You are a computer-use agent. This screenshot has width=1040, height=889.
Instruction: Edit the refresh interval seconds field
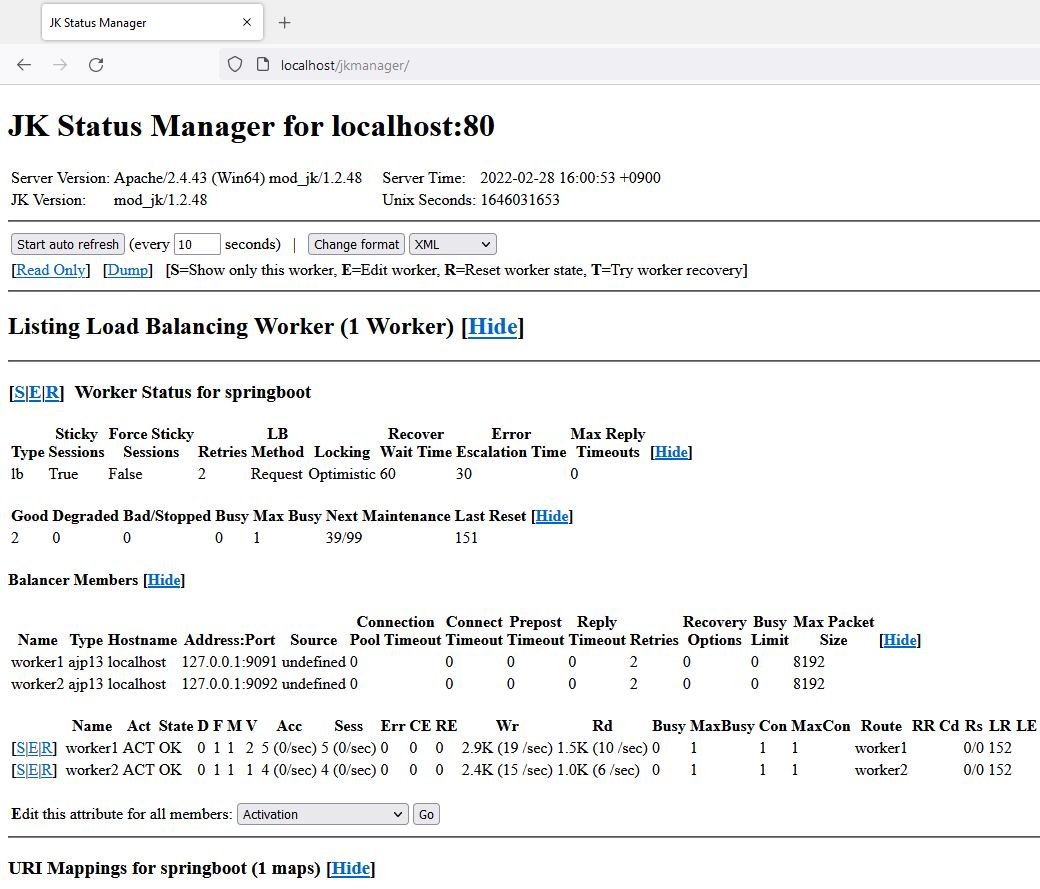pyautogui.click(x=197, y=244)
